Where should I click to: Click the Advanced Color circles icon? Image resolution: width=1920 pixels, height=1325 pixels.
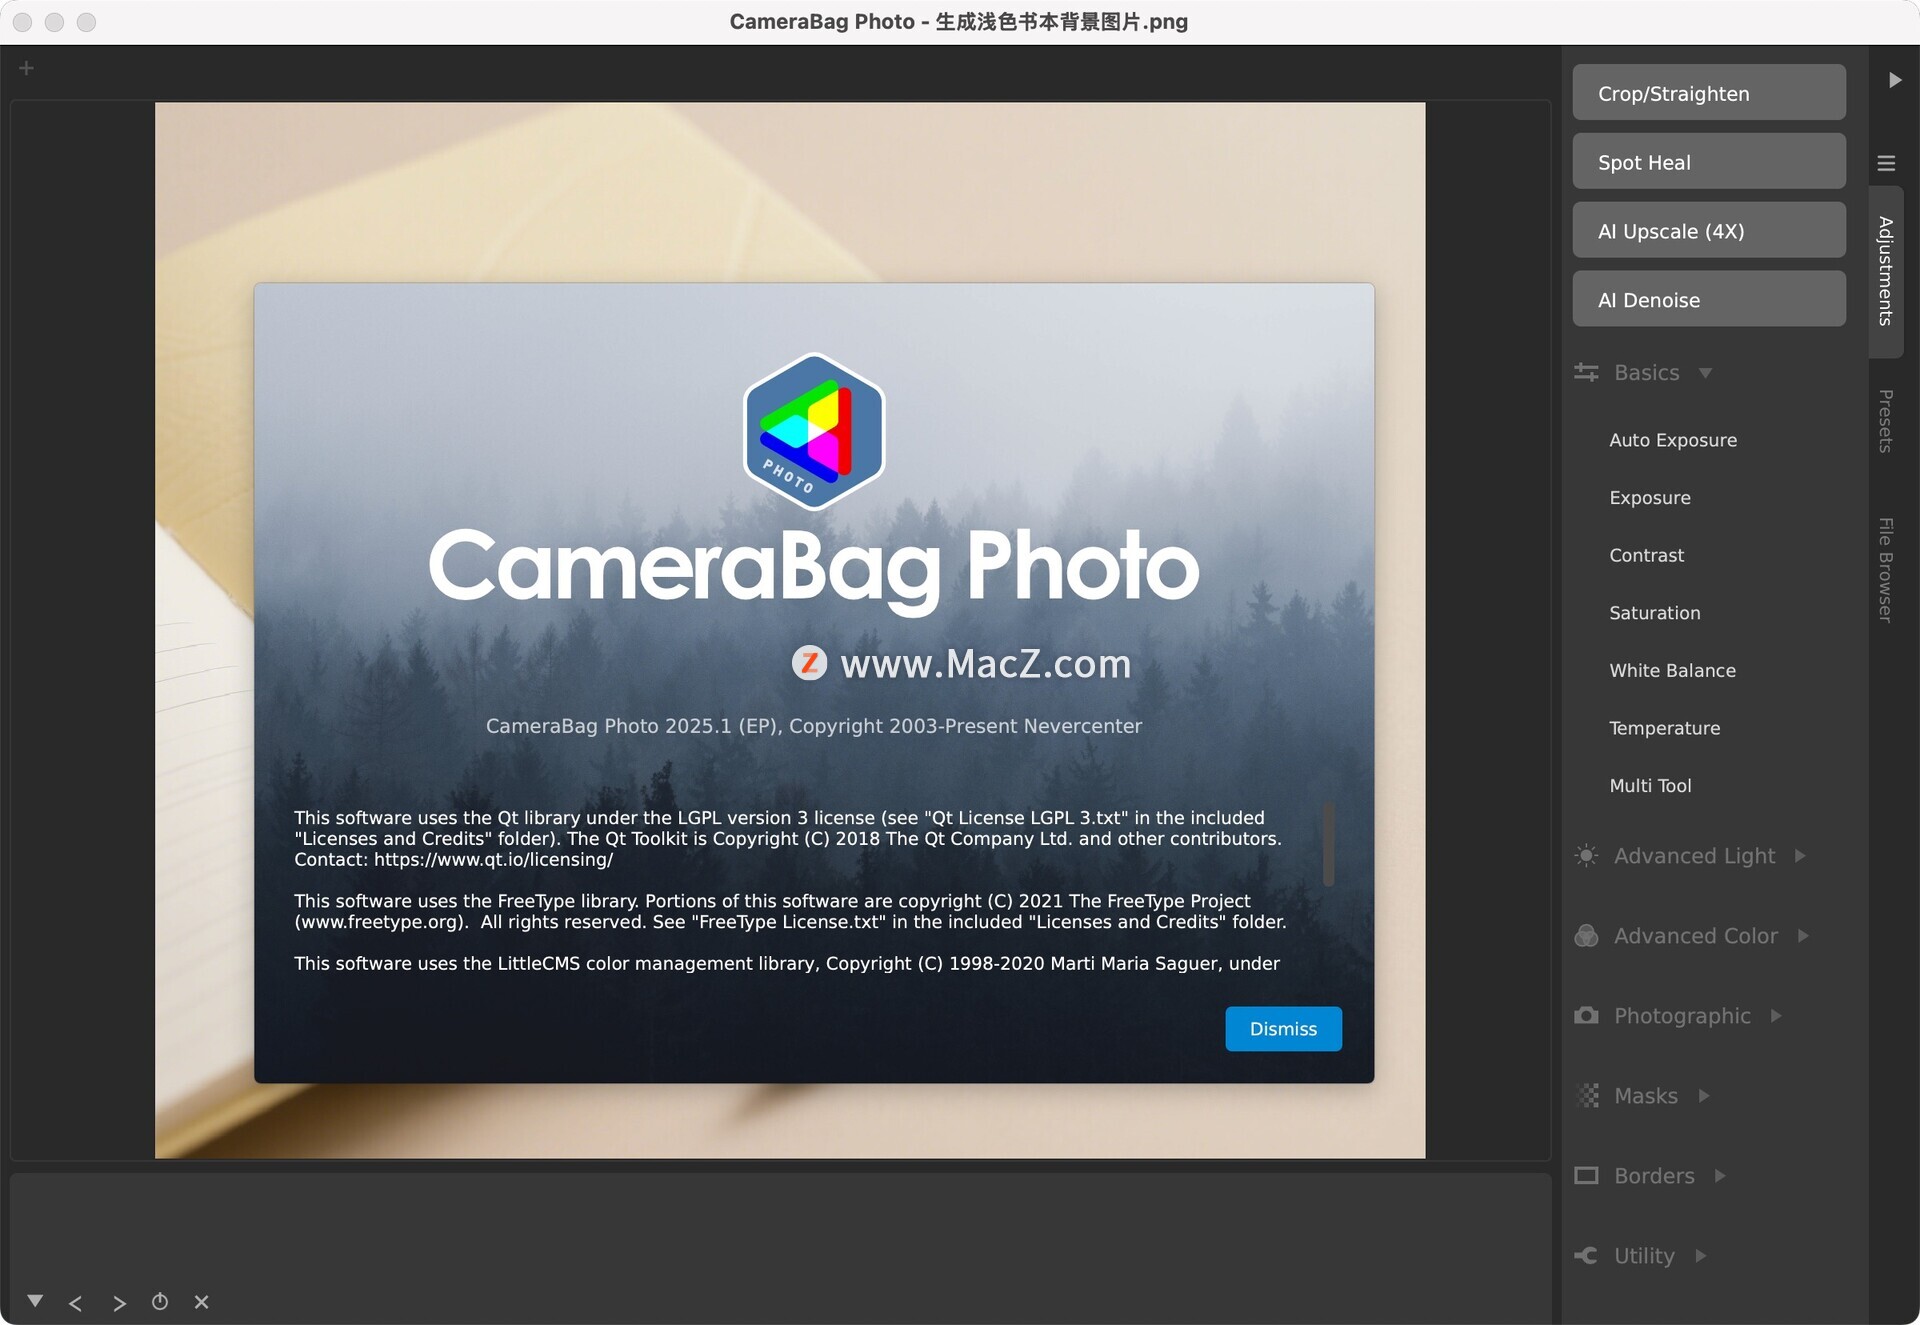[x=1586, y=935]
